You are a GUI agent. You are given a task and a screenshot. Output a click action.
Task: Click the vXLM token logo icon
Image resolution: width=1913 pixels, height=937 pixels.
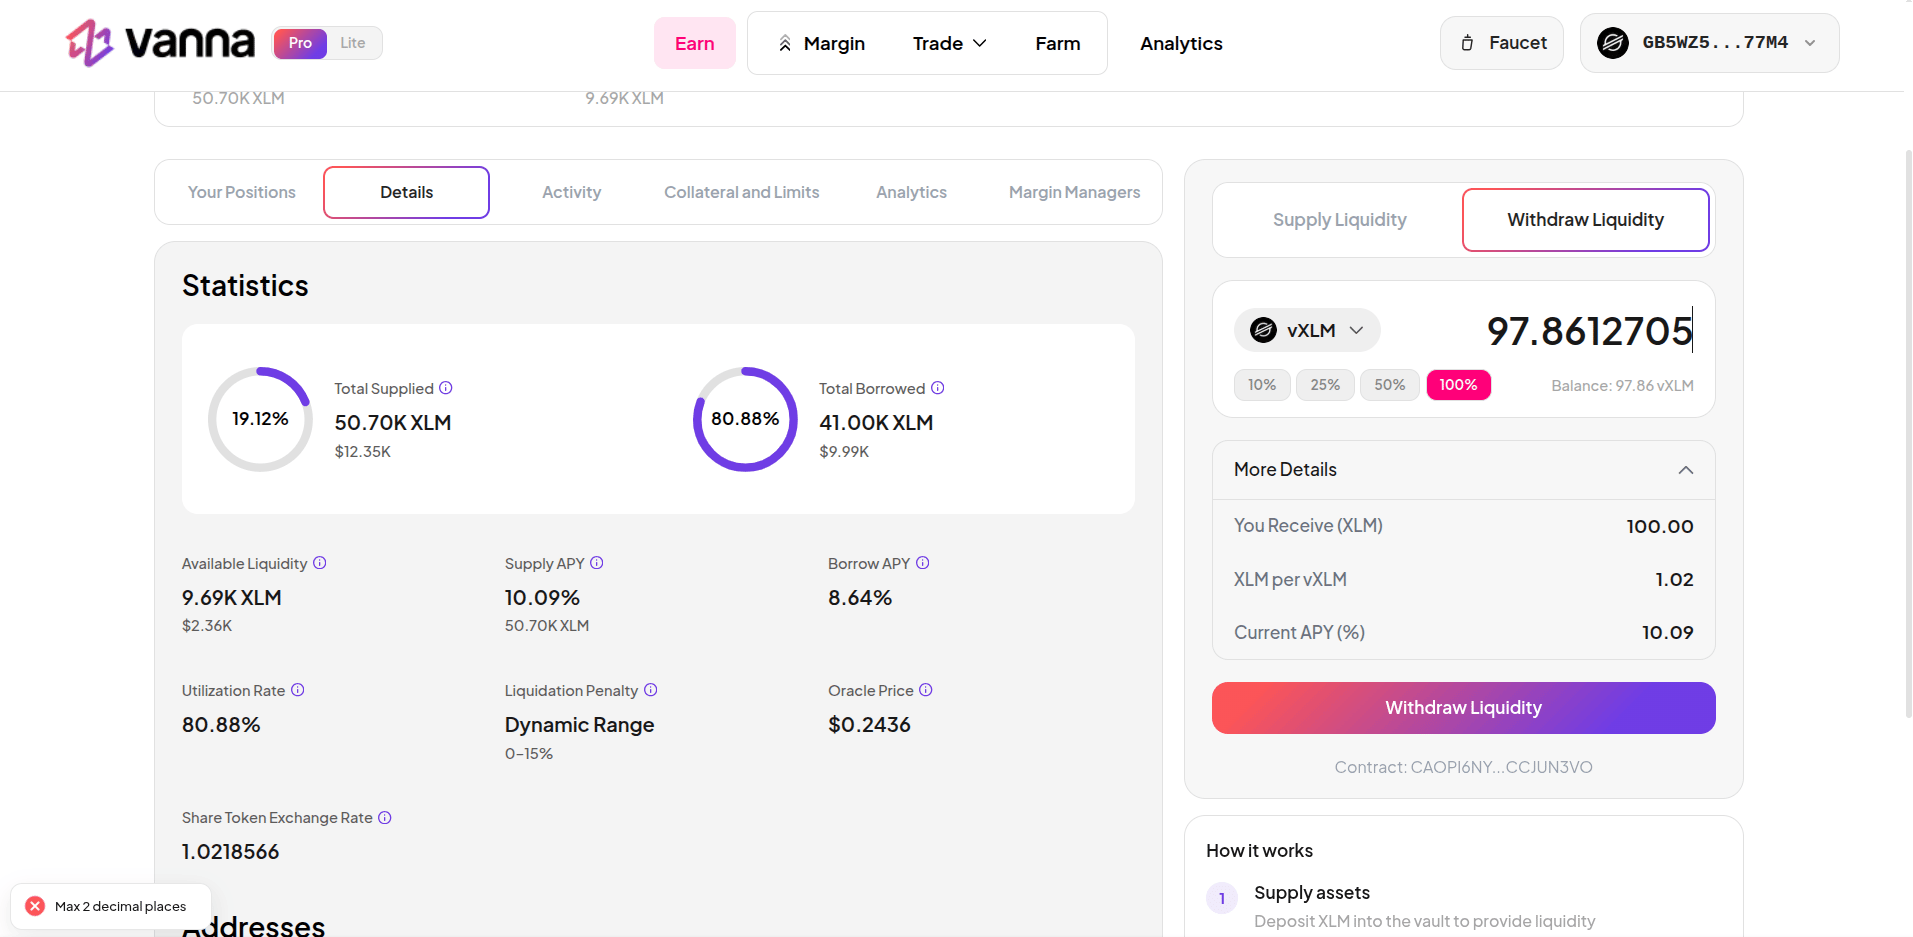[1263, 330]
